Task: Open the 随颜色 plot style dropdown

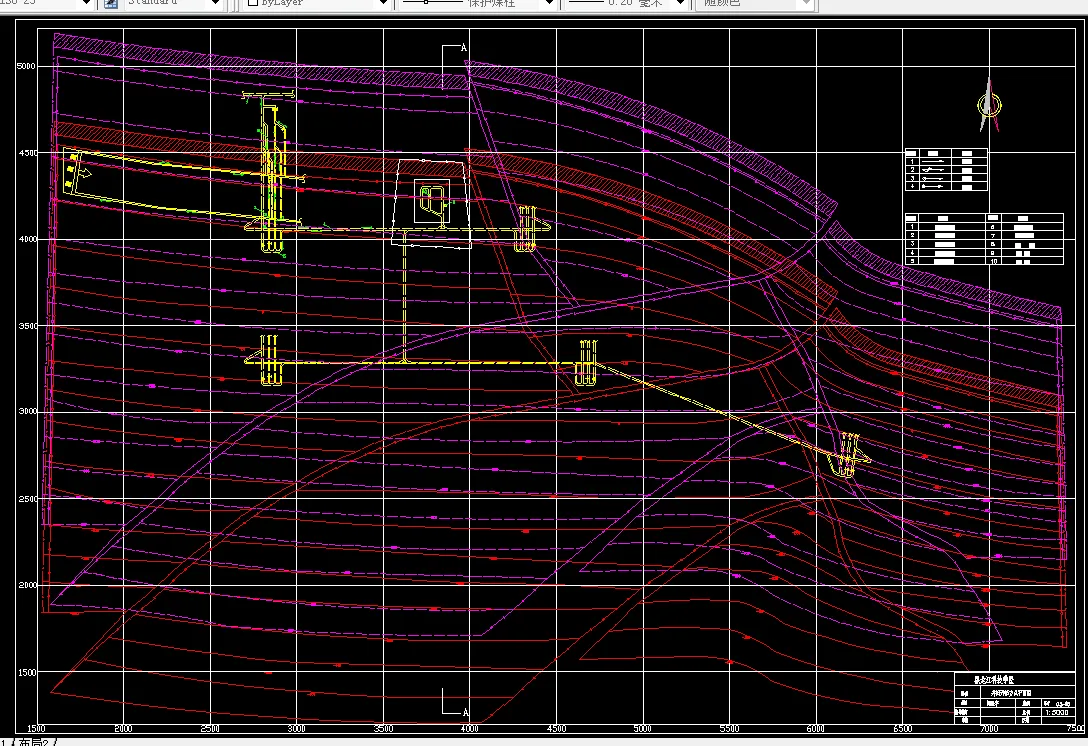Action: 804,3
